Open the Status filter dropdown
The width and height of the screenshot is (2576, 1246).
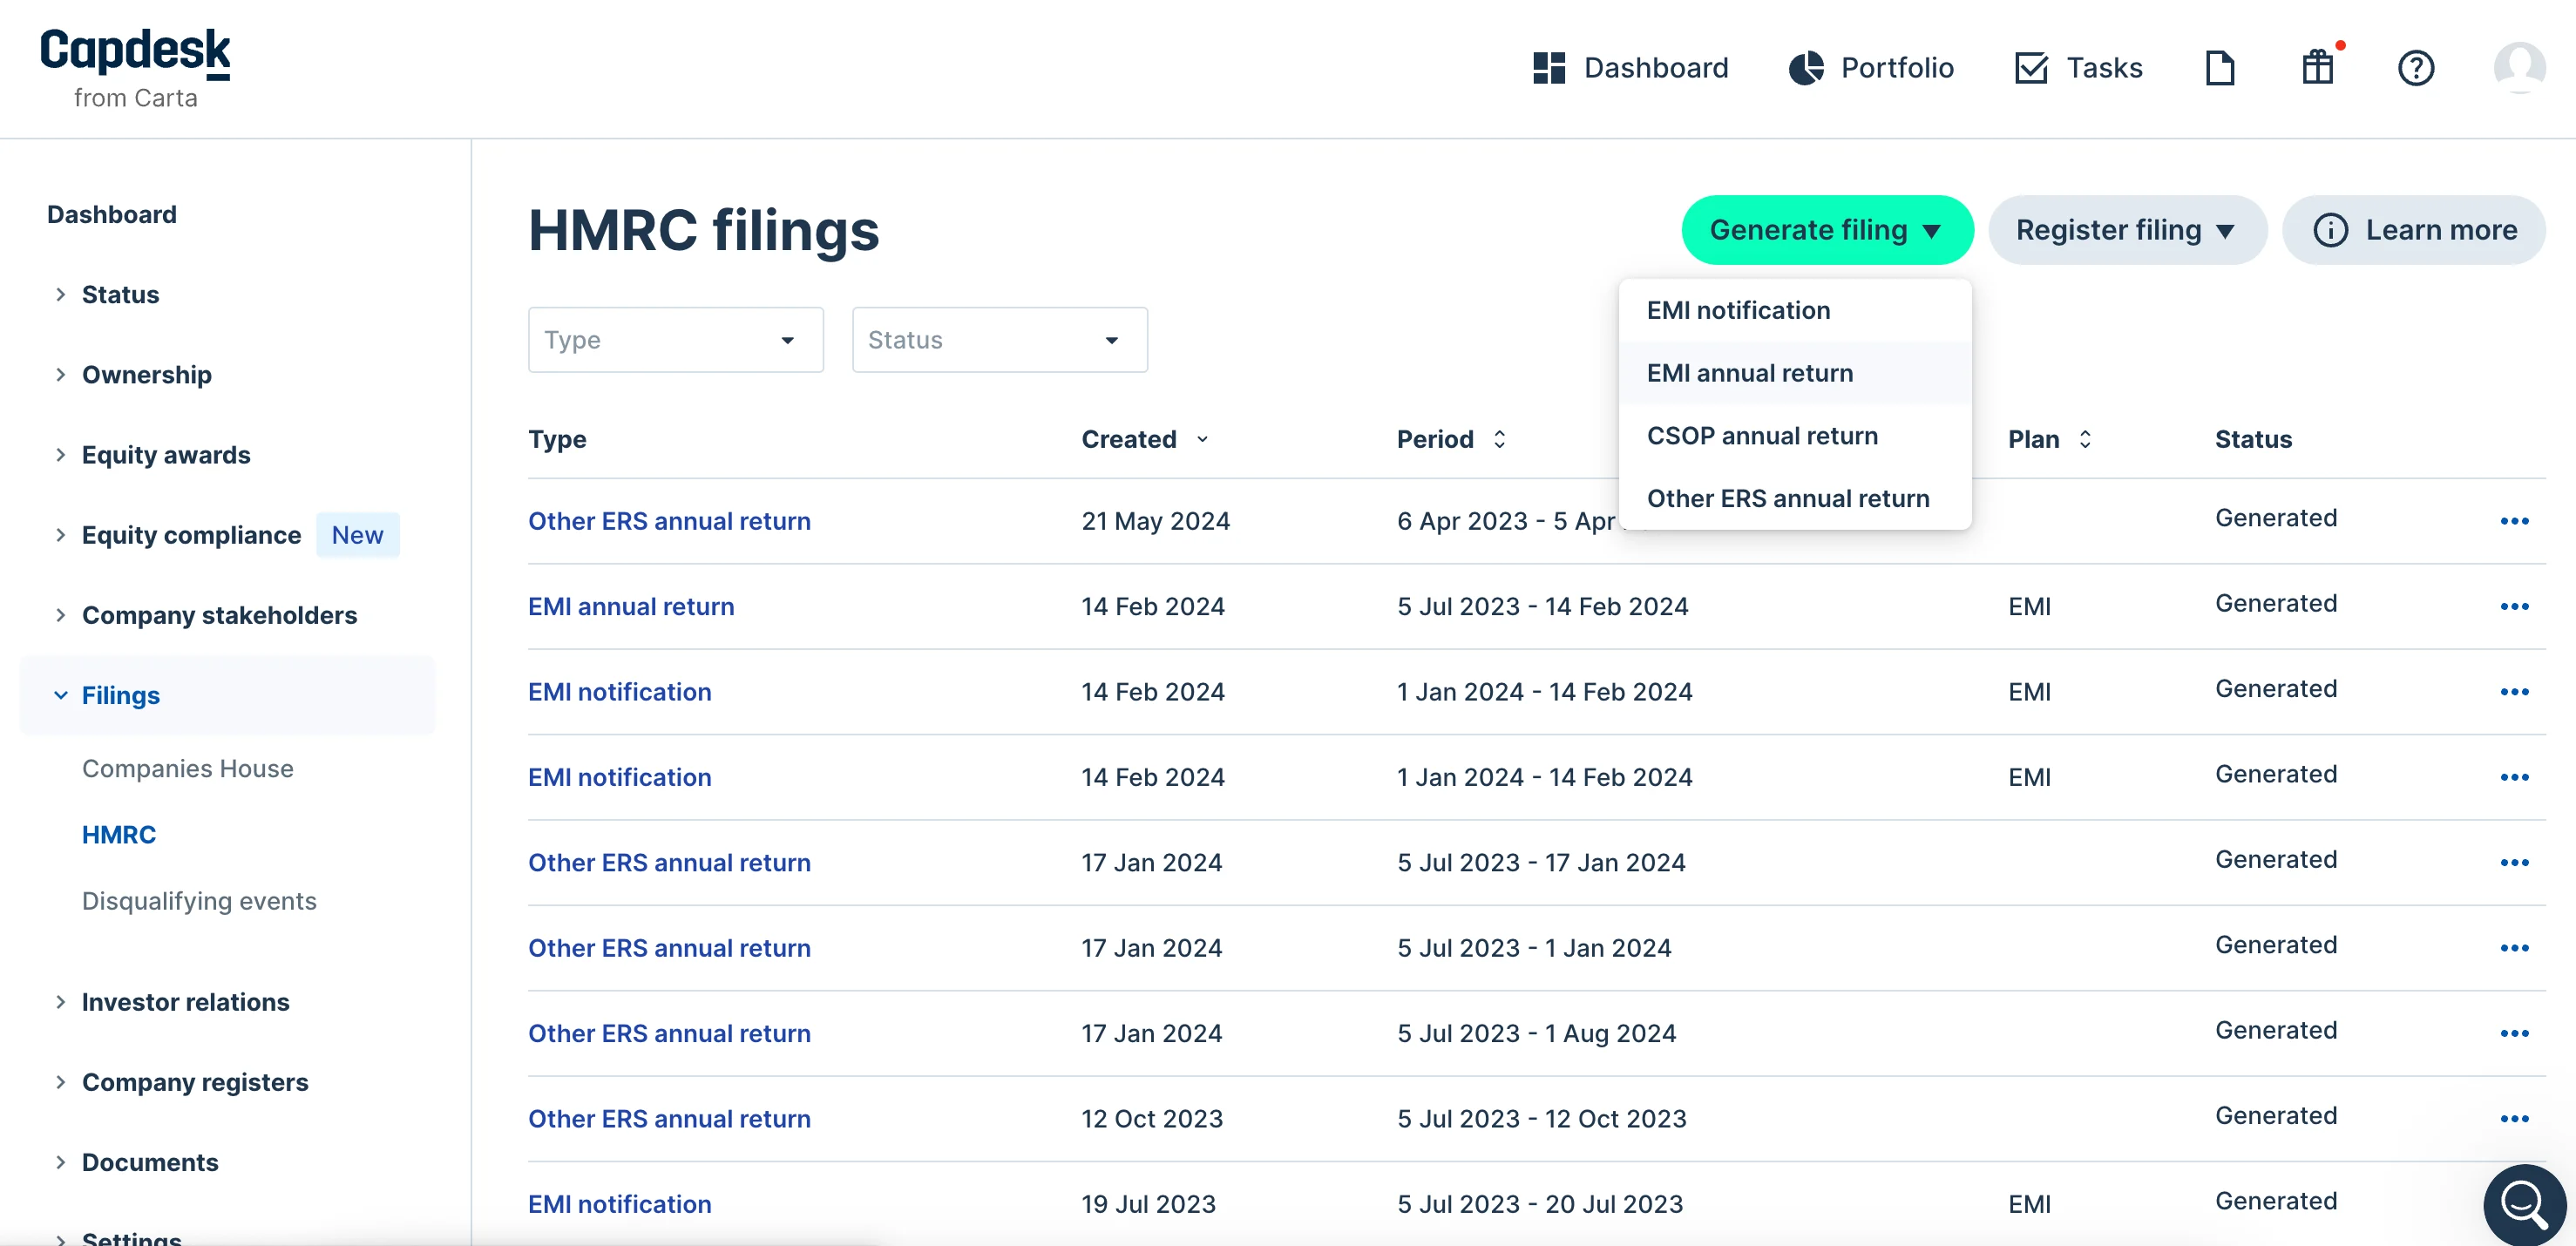[x=1000, y=340]
